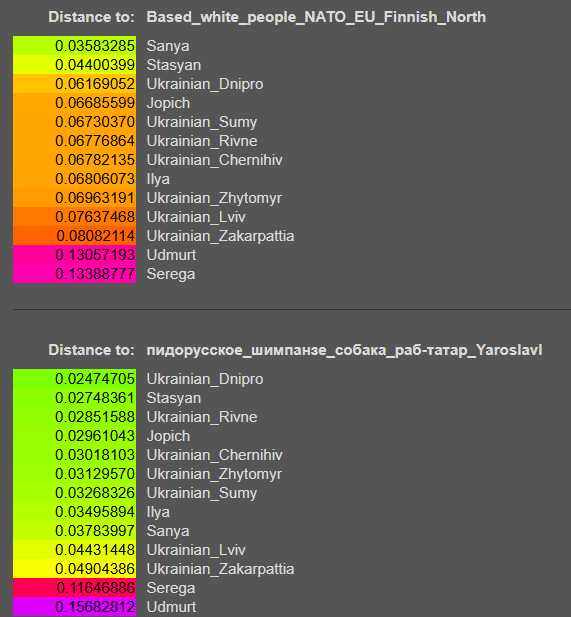Click the Serega value 0.13388777

click(x=74, y=273)
